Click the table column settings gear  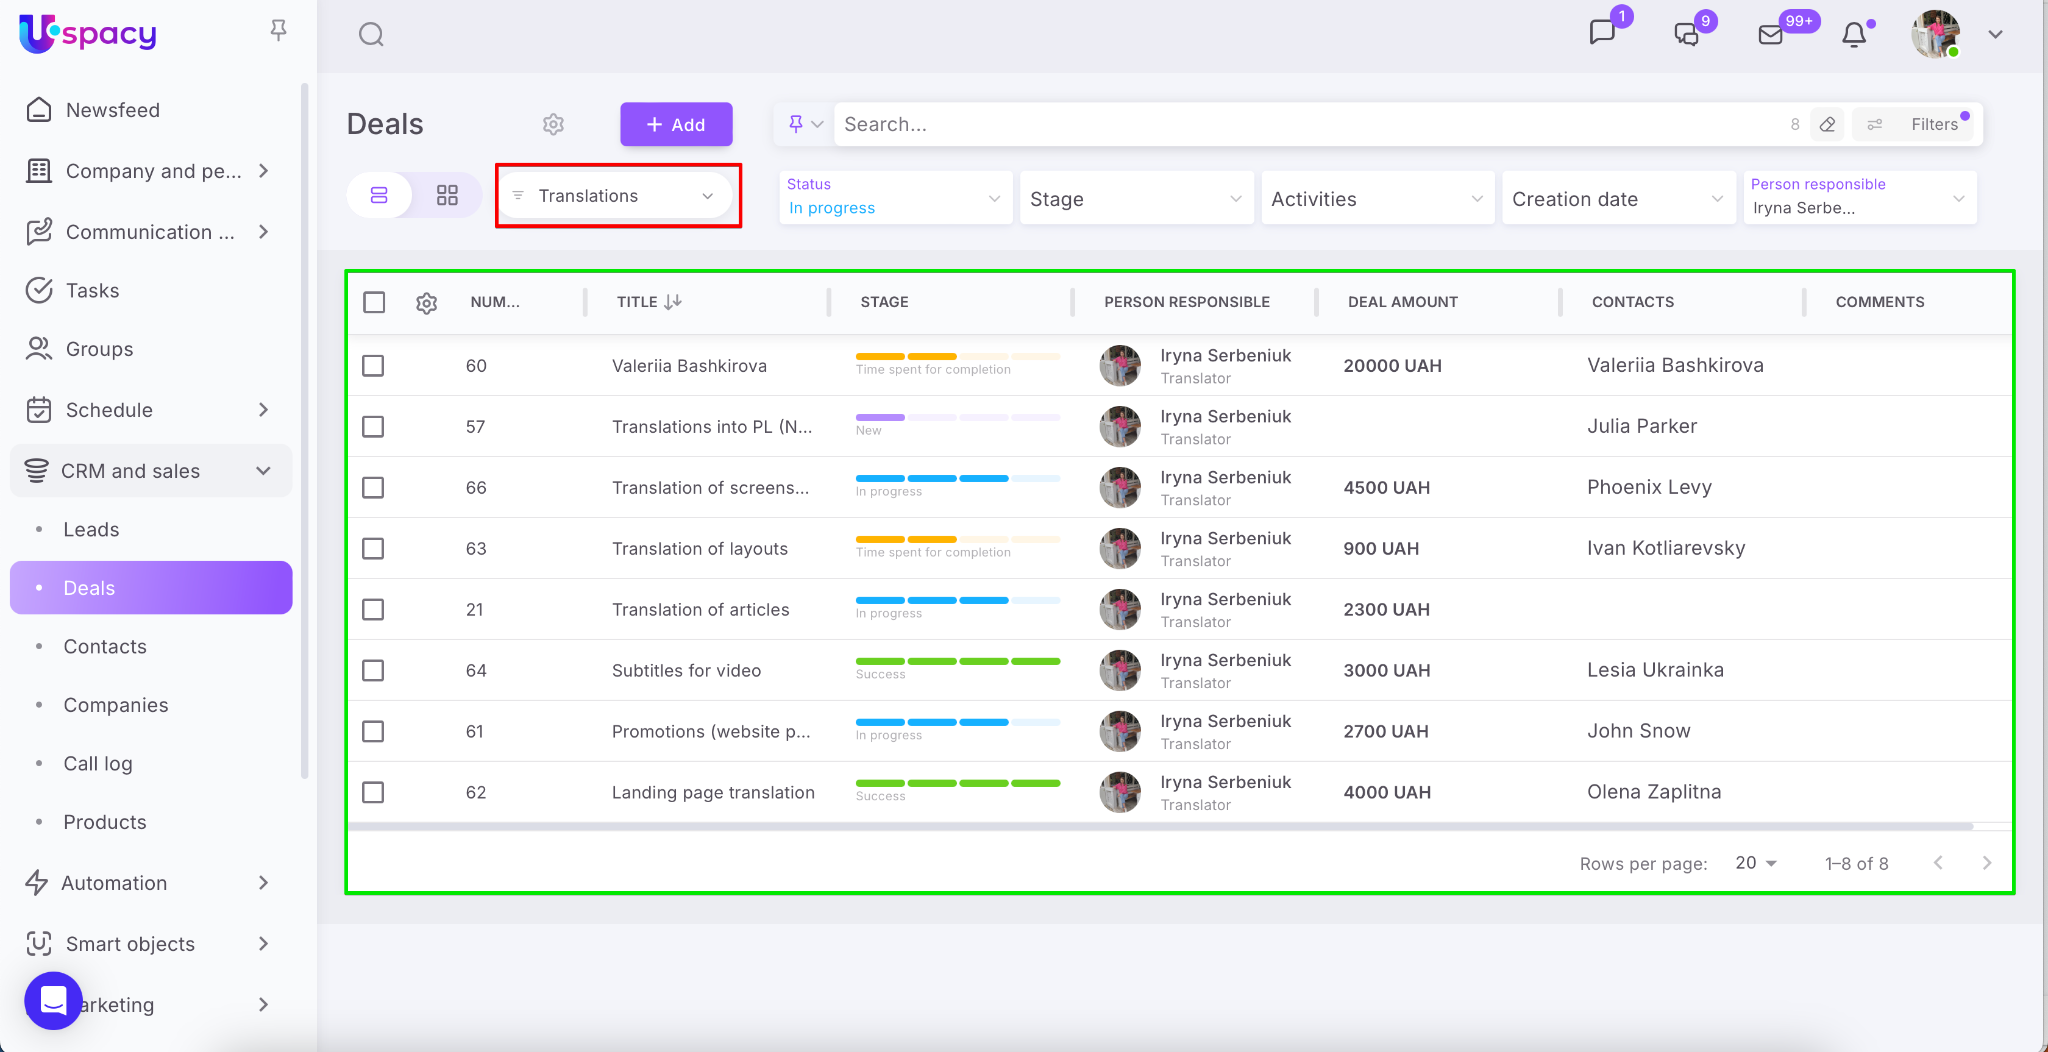427,303
